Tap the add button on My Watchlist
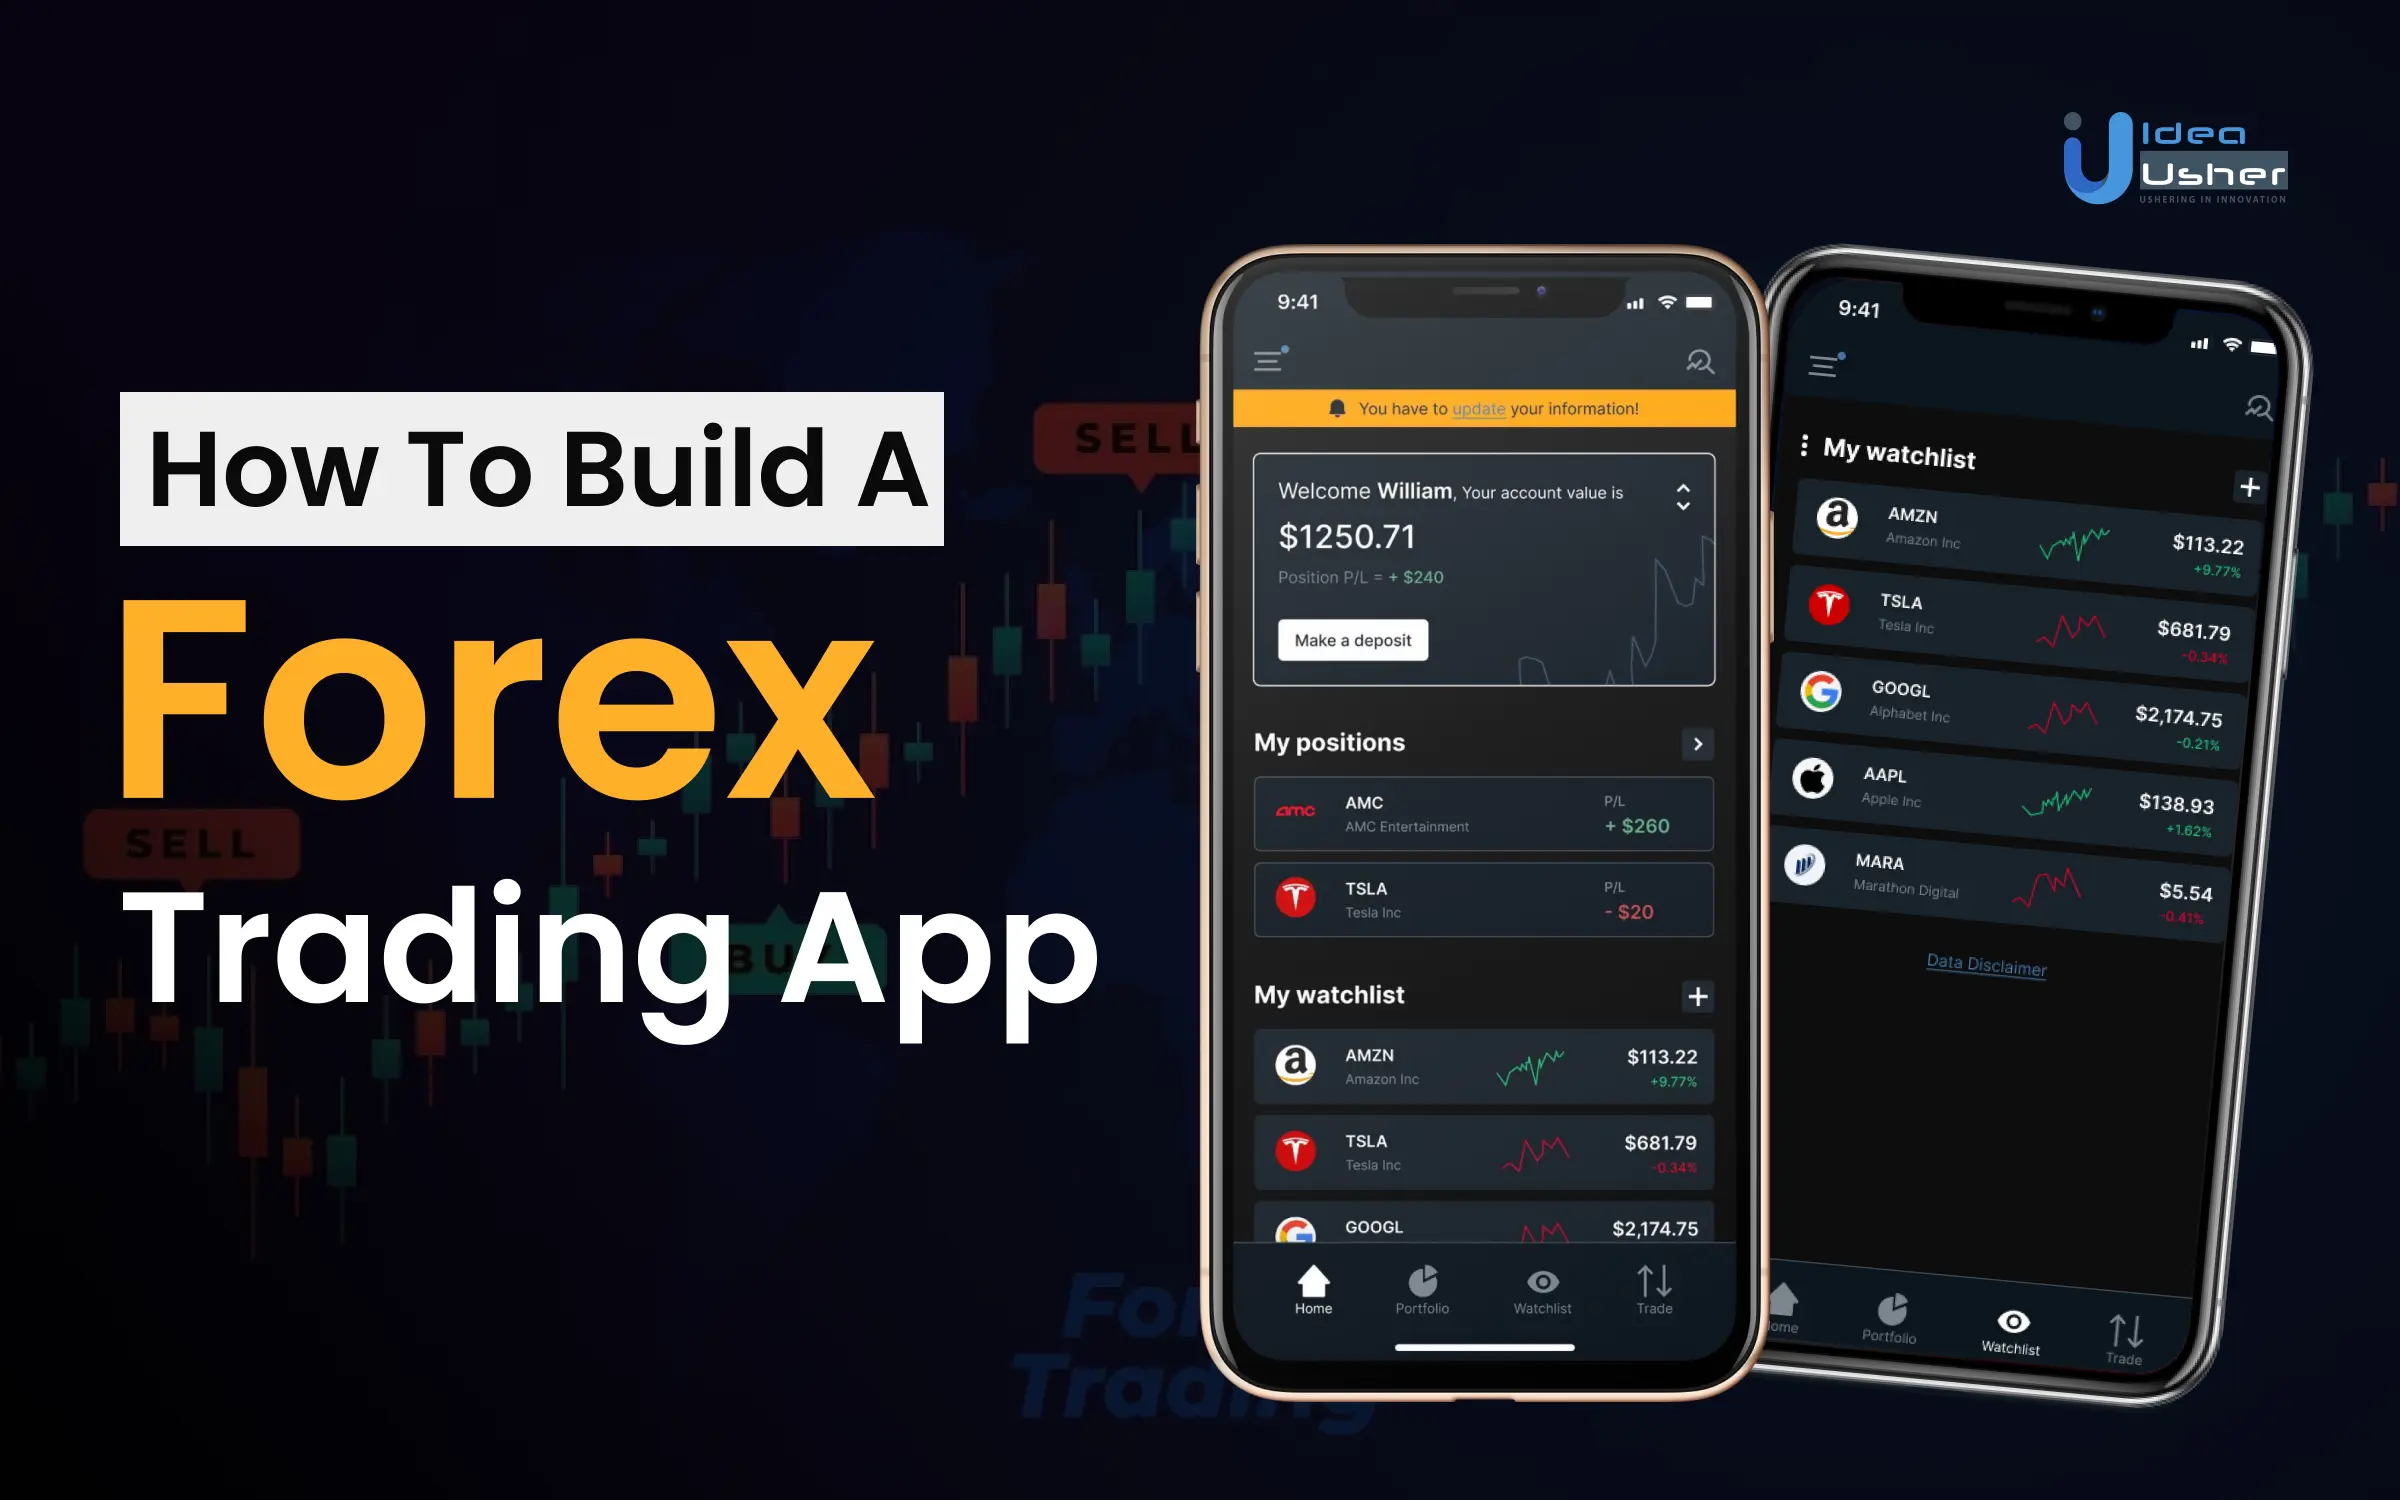The image size is (2400, 1500). click(x=1698, y=995)
